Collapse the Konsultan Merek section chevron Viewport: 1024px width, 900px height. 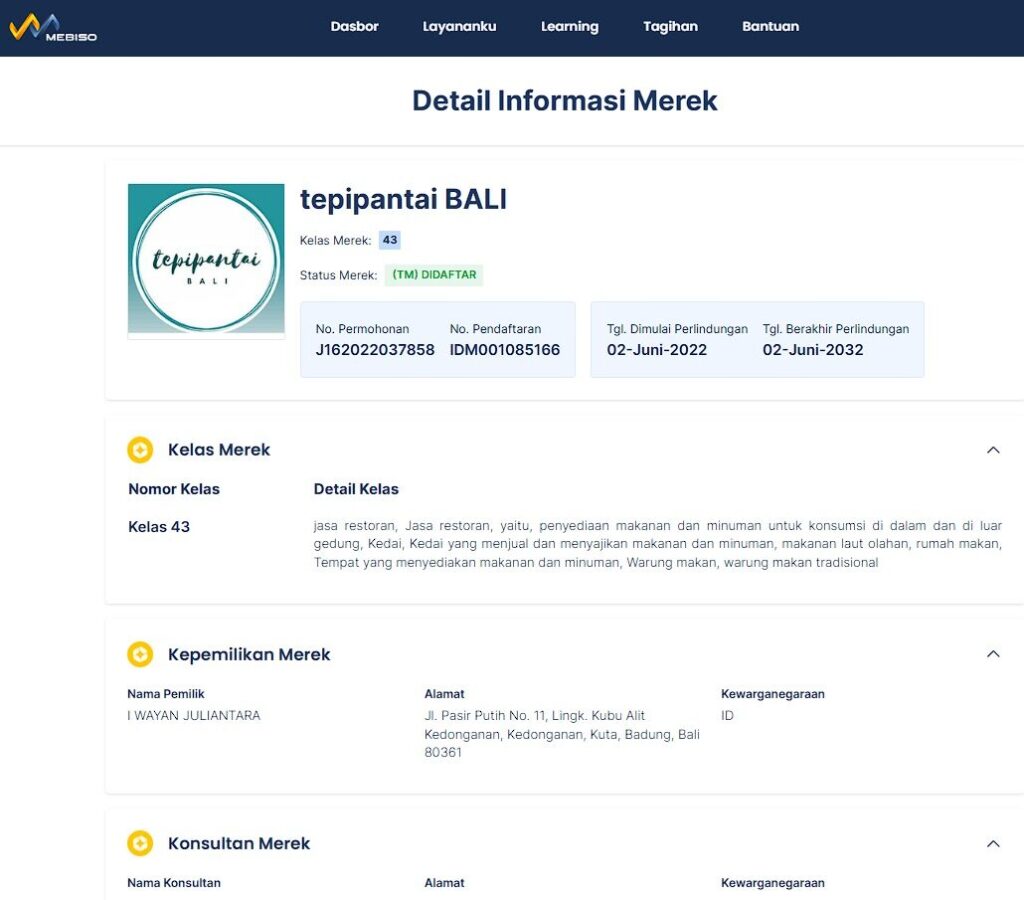tap(993, 844)
